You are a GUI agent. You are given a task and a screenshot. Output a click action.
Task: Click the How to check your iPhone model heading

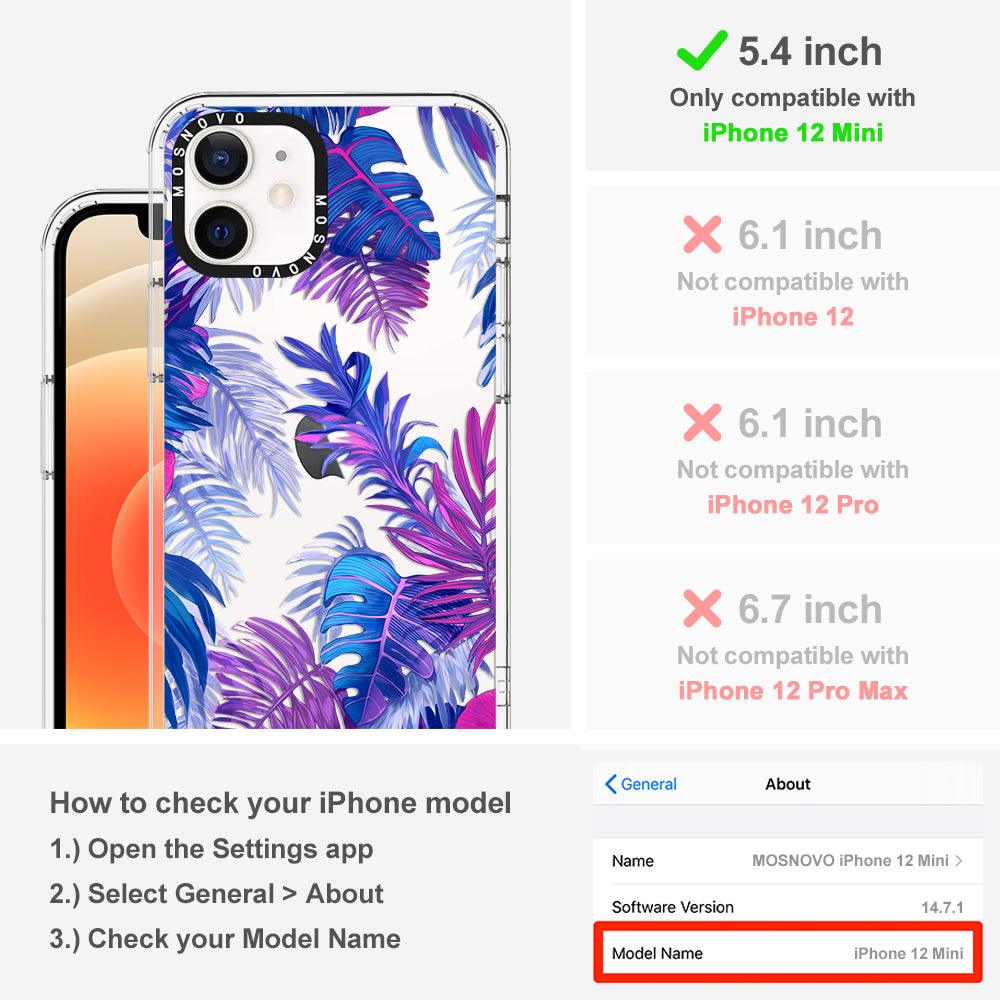pyautogui.click(x=281, y=803)
